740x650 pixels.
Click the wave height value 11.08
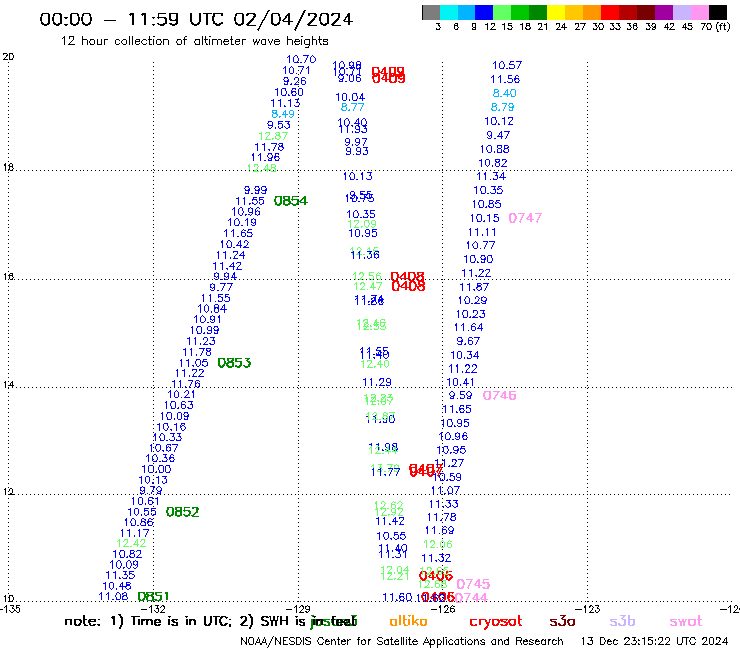(x=113, y=597)
